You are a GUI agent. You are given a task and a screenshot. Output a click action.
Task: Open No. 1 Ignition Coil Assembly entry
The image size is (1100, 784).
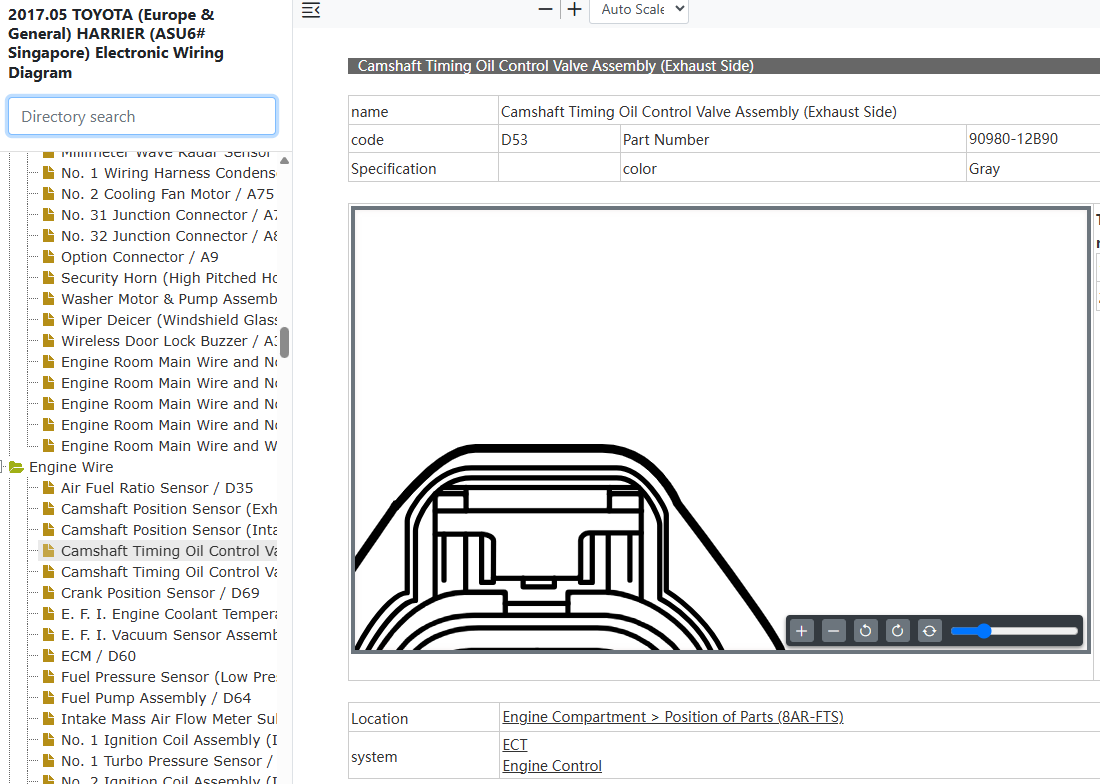169,741
